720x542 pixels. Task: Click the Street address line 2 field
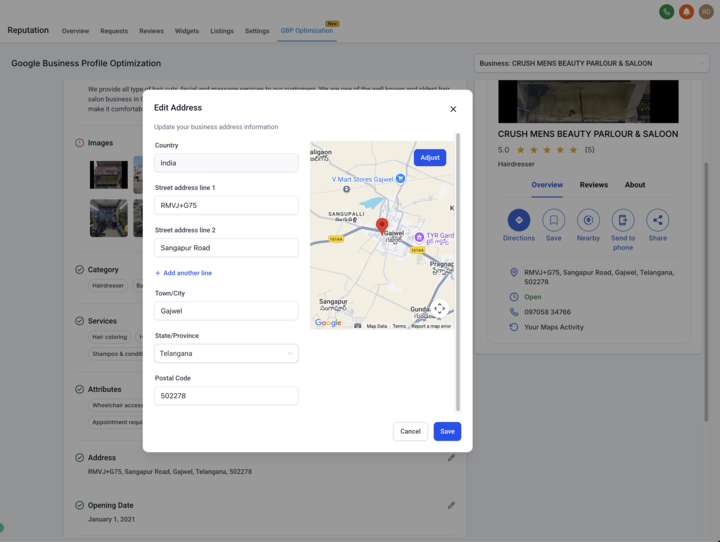pos(226,248)
